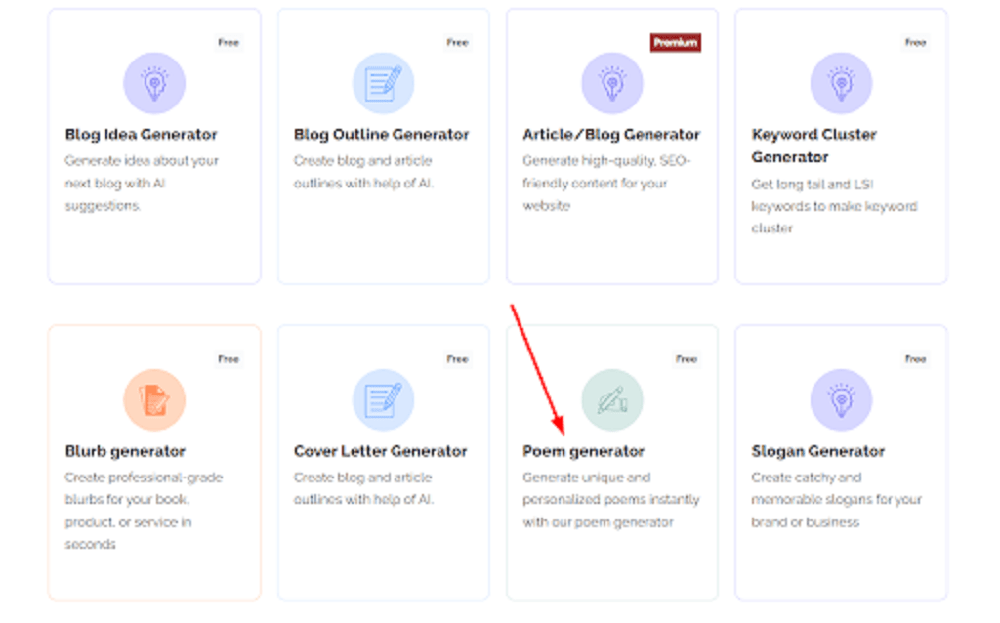Click the orange Blurb generator icon
Image resolution: width=1000 pixels, height=623 pixels.
click(154, 400)
